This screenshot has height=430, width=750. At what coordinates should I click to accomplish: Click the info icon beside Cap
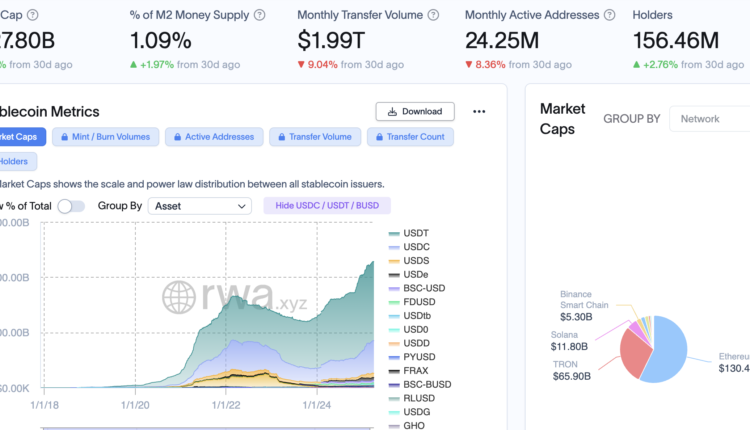(x=33, y=16)
